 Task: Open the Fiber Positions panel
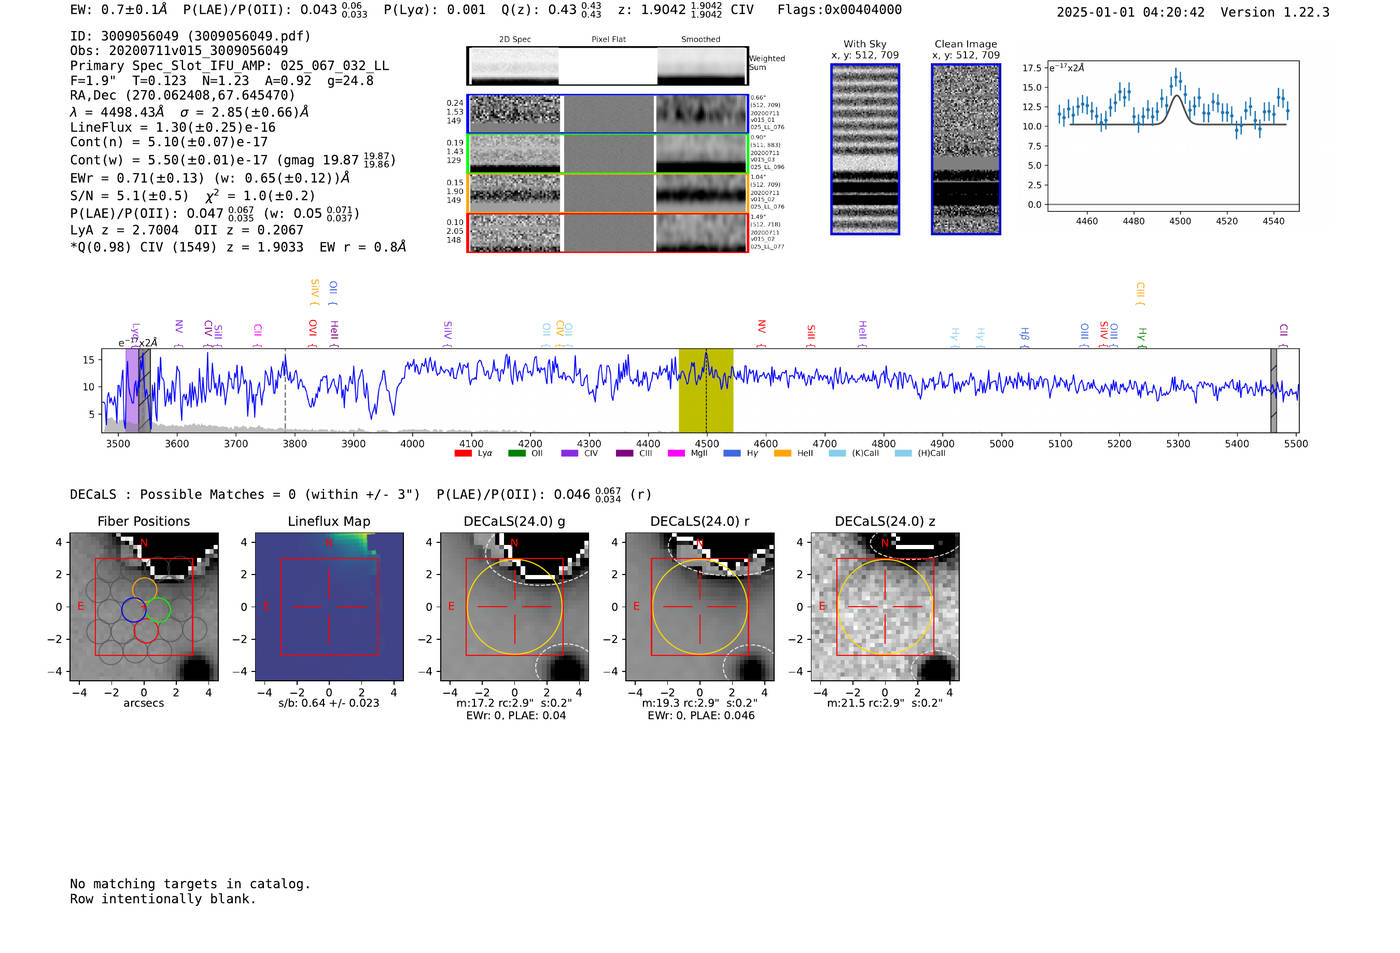point(144,607)
